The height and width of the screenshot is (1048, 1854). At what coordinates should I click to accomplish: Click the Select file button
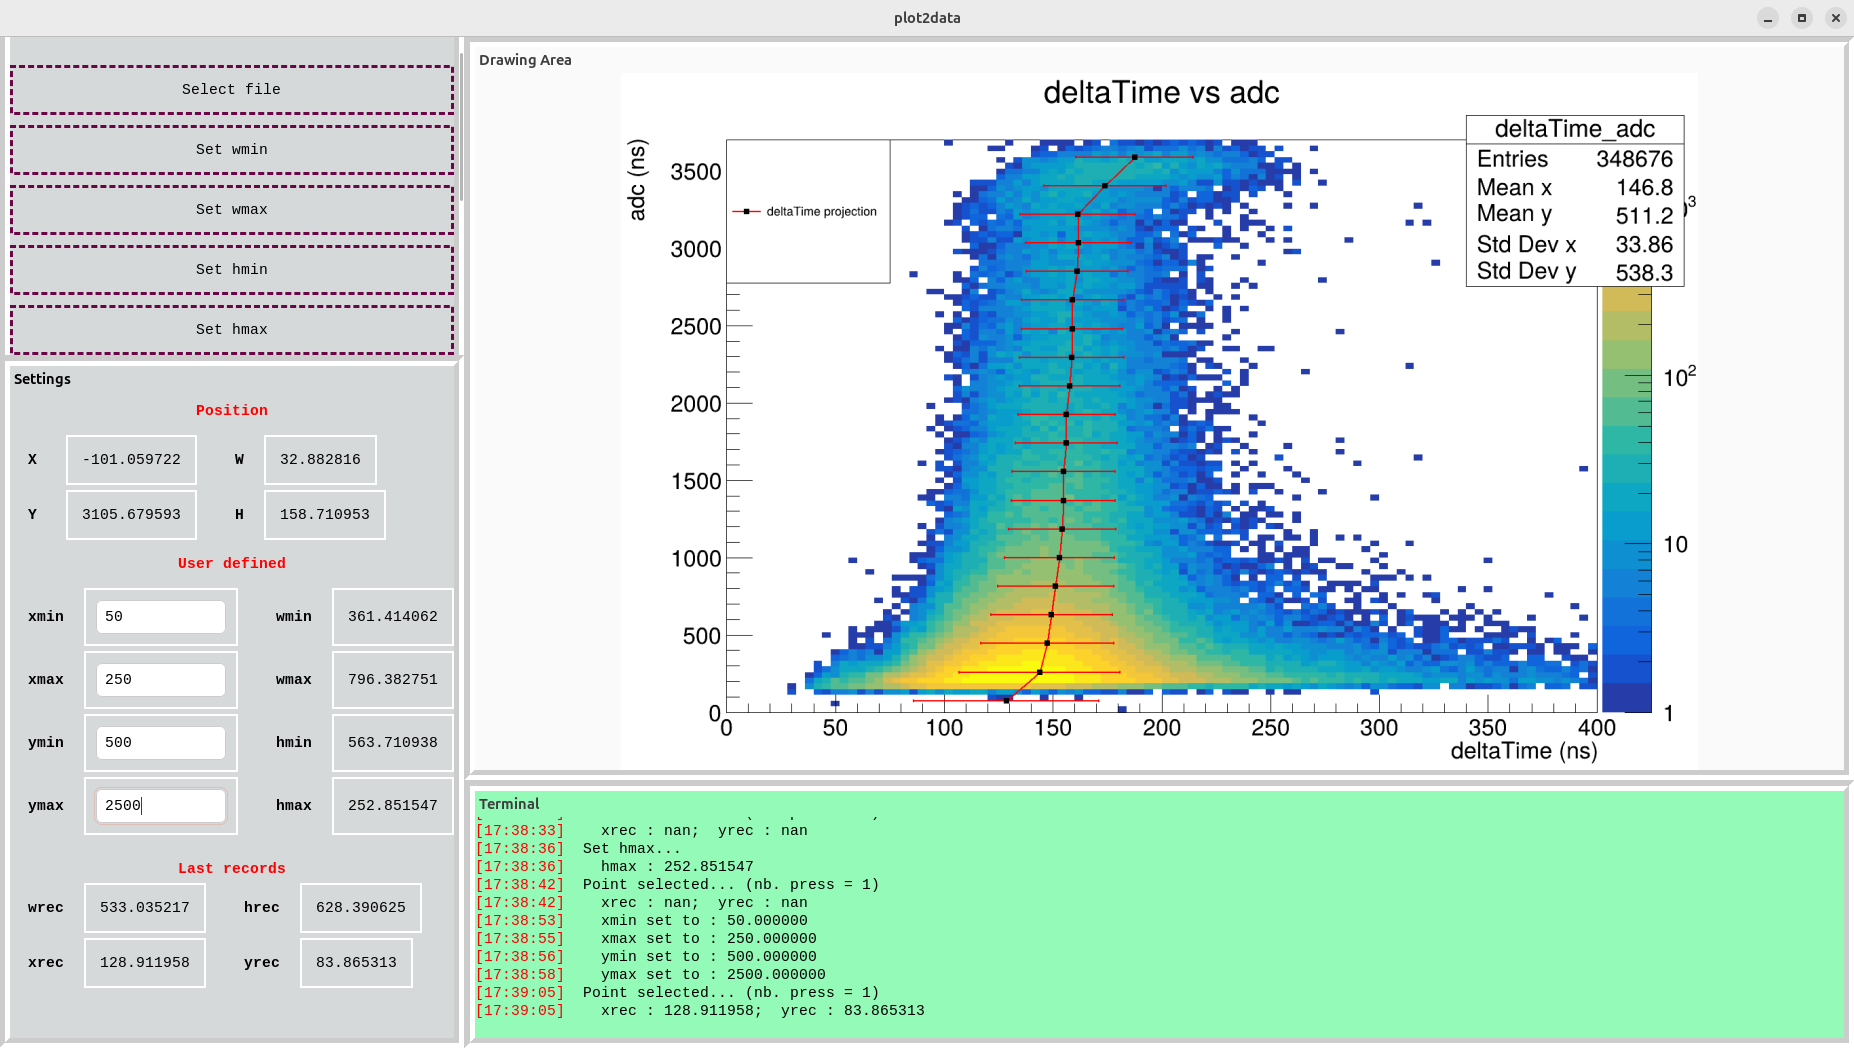(x=231, y=90)
